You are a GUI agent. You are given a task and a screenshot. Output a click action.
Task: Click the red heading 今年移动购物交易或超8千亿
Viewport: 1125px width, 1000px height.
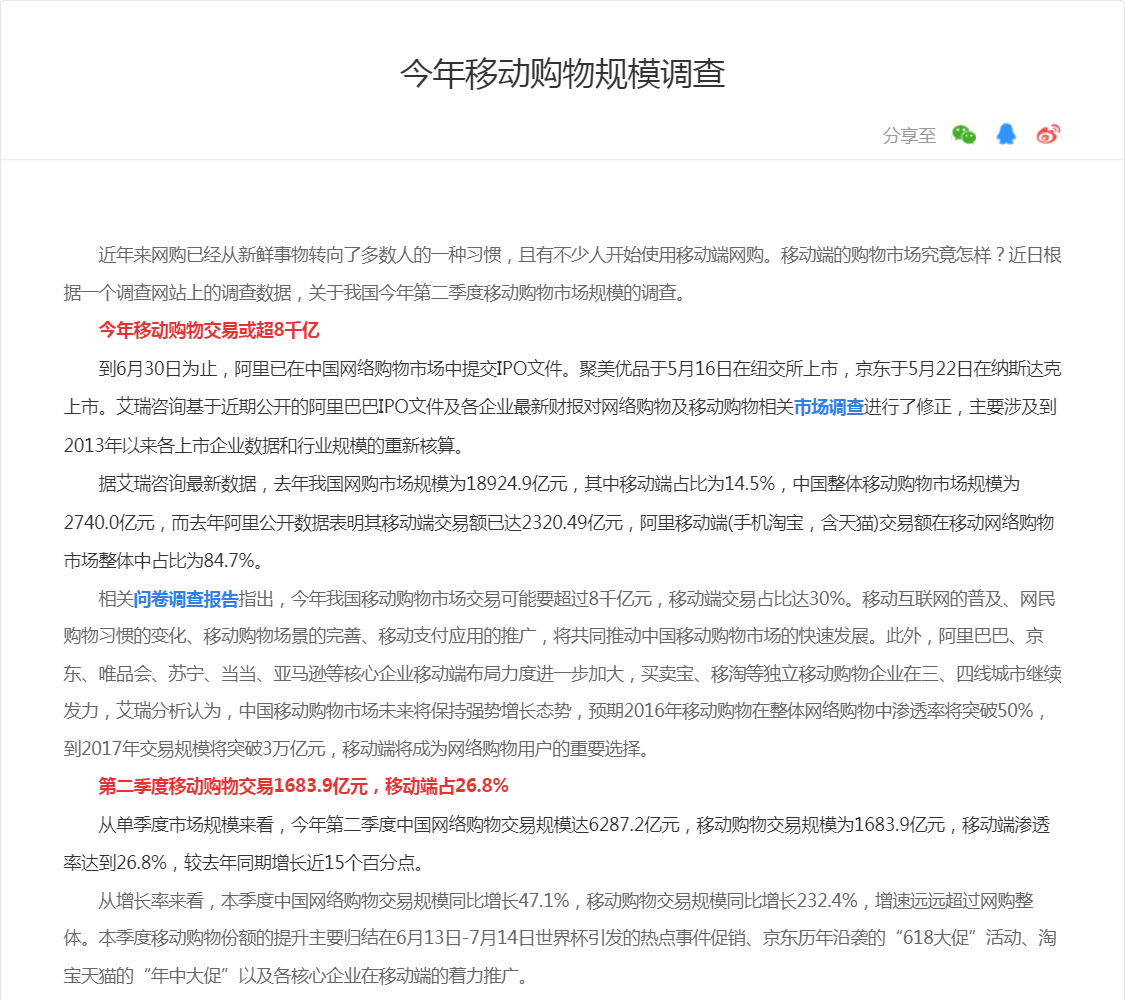tap(209, 330)
